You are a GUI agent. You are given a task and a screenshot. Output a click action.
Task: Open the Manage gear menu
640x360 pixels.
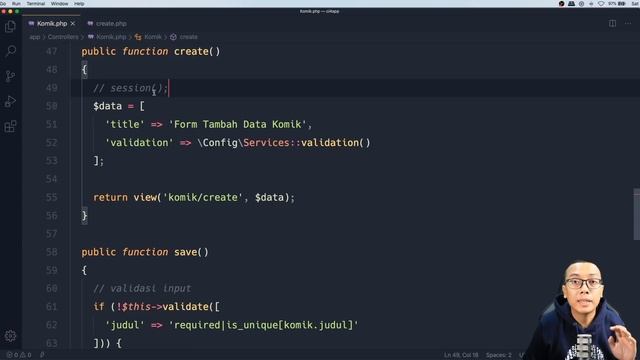pos(10,336)
